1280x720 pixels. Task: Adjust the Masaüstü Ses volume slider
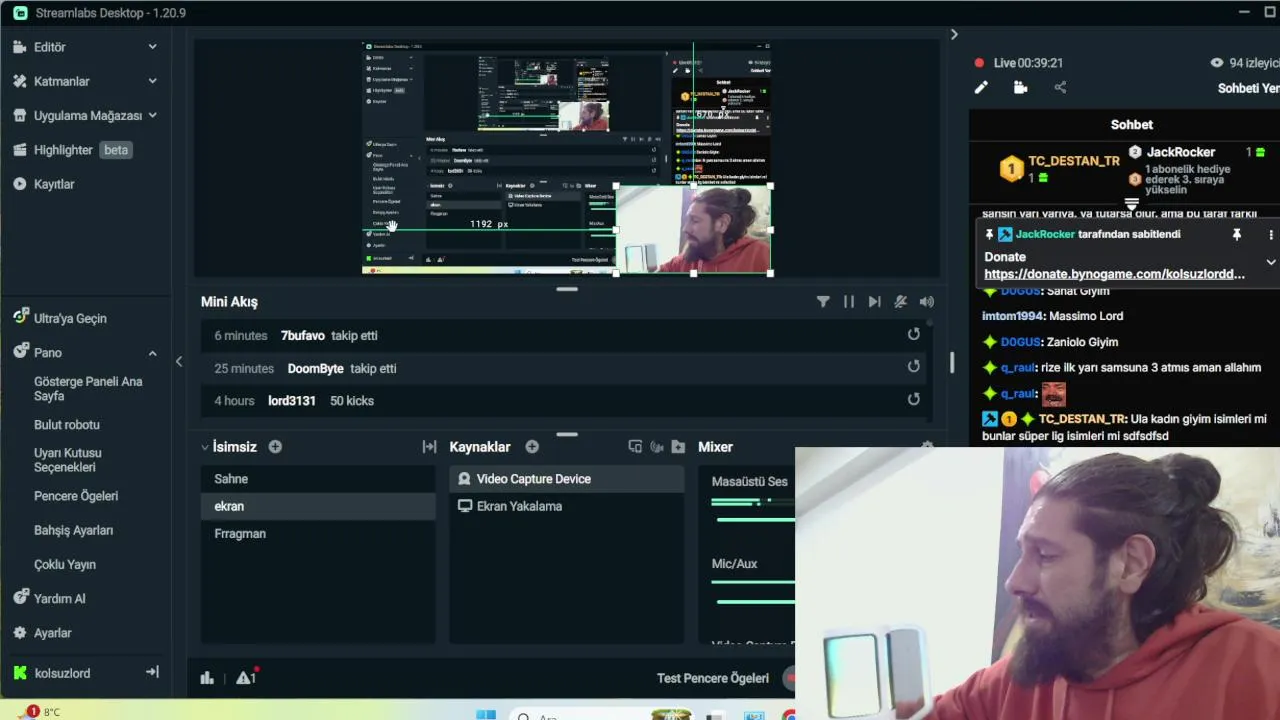pos(753,519)
